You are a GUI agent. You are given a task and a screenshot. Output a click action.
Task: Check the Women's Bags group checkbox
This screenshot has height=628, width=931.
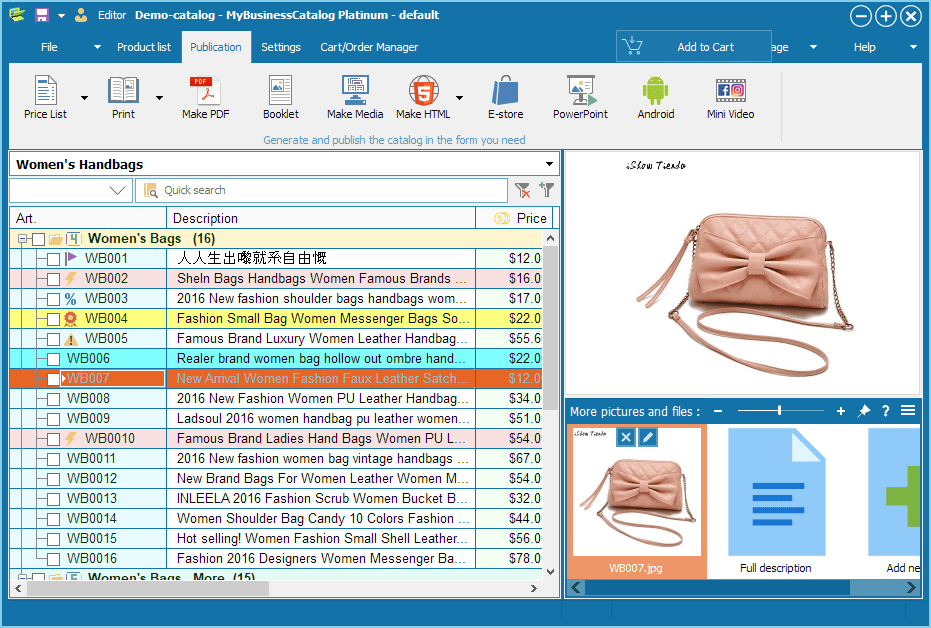pos(39,239)
